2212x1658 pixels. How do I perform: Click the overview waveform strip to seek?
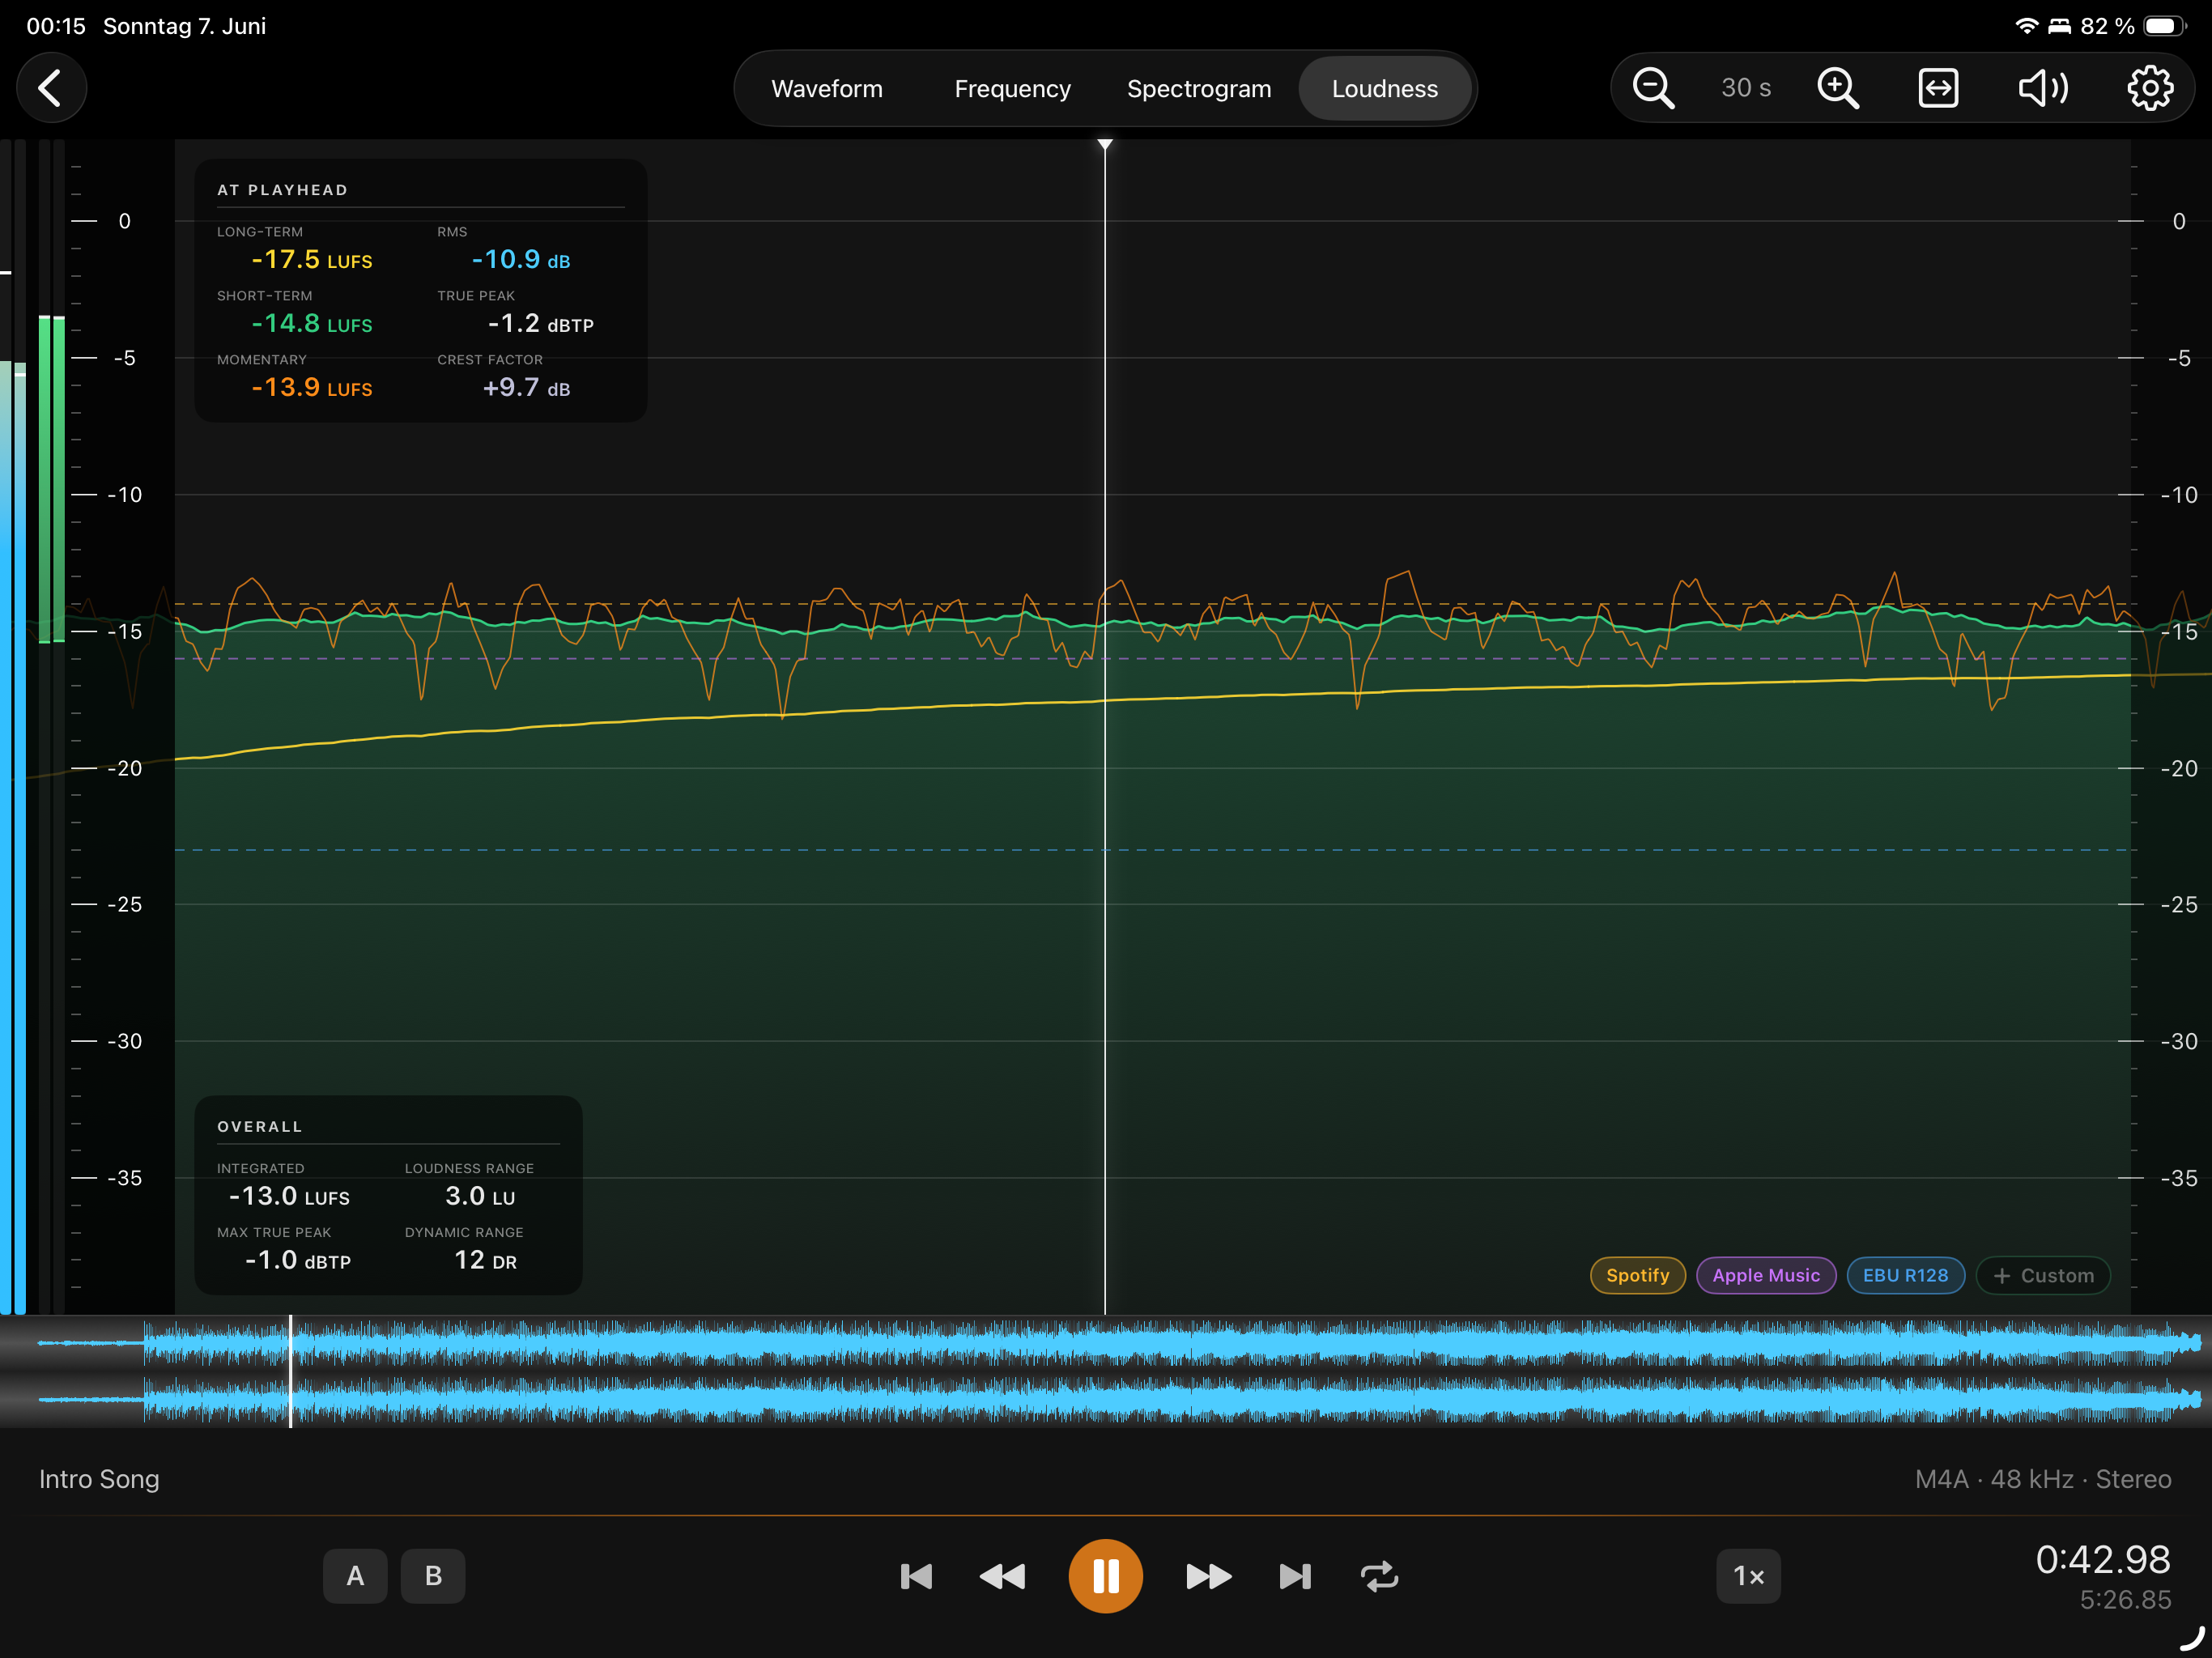(x=1106, y=1371)
